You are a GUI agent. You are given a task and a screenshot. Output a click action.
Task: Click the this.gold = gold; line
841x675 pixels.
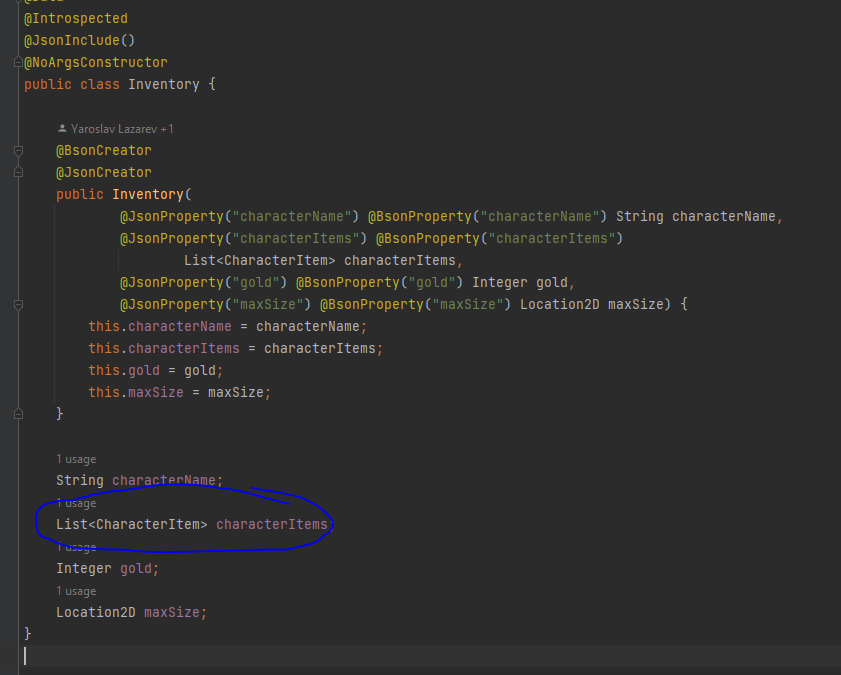pyautogui.click(x=156, y=370)
